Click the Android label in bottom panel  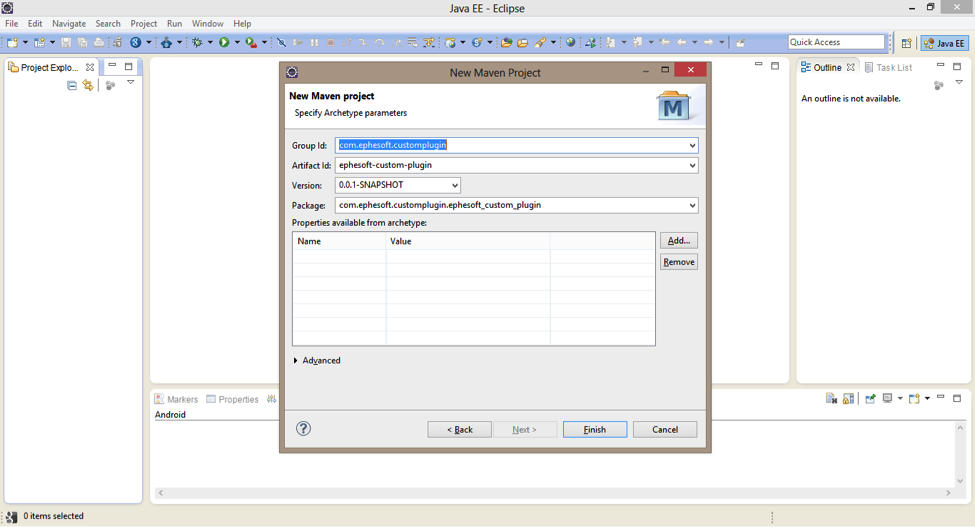pos(170,415)
